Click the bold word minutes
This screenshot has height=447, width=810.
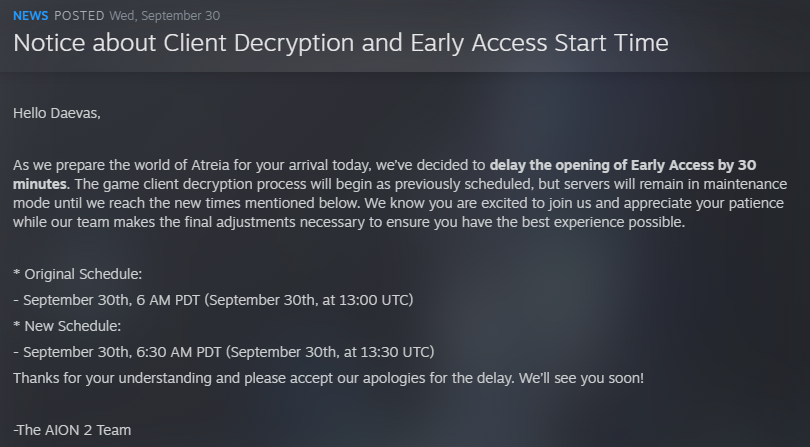[40, 184]
